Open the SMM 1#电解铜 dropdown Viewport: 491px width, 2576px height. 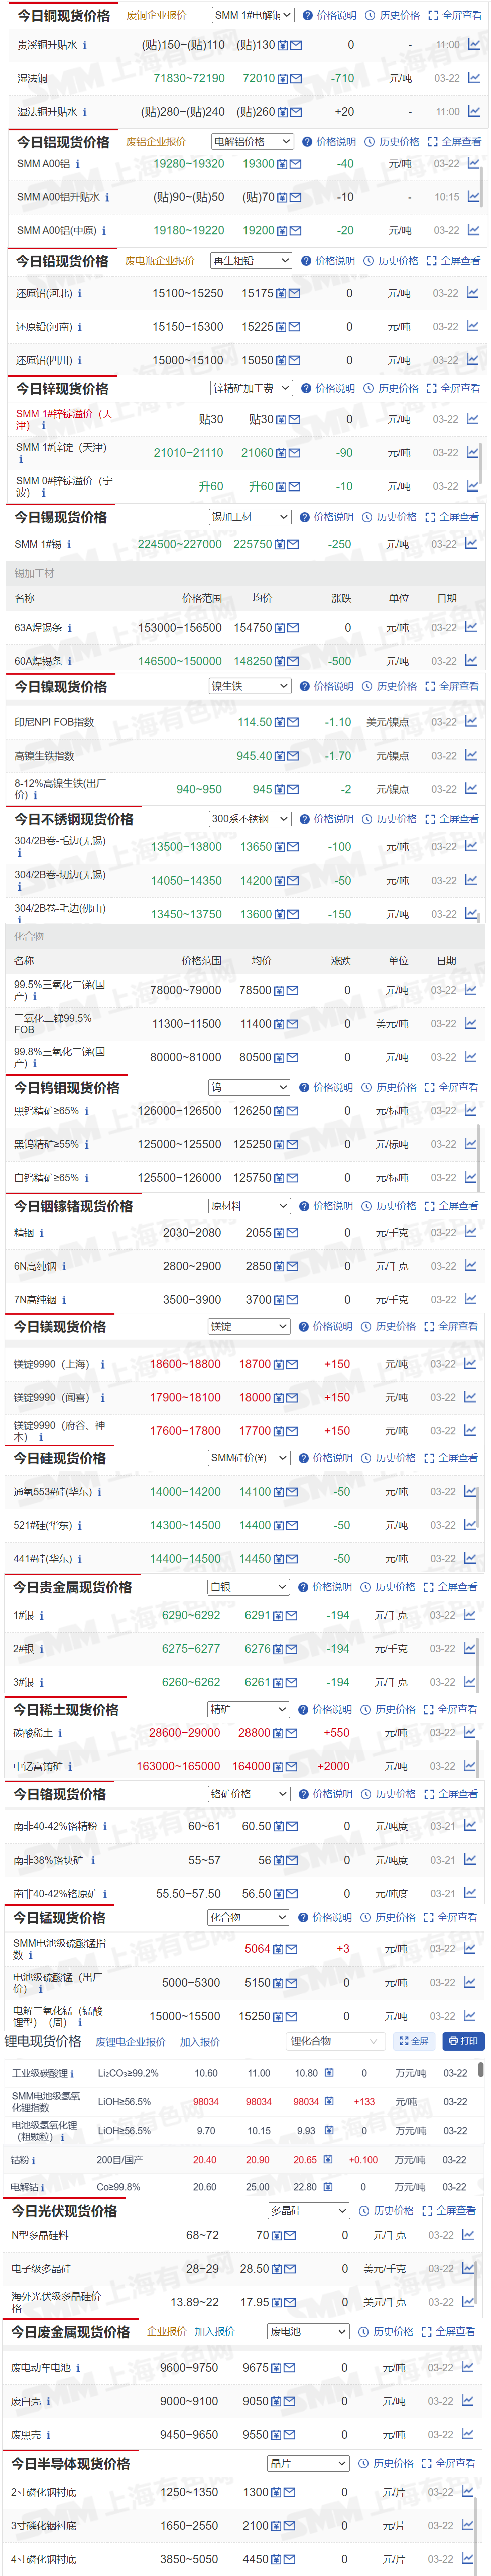point(253,15)
